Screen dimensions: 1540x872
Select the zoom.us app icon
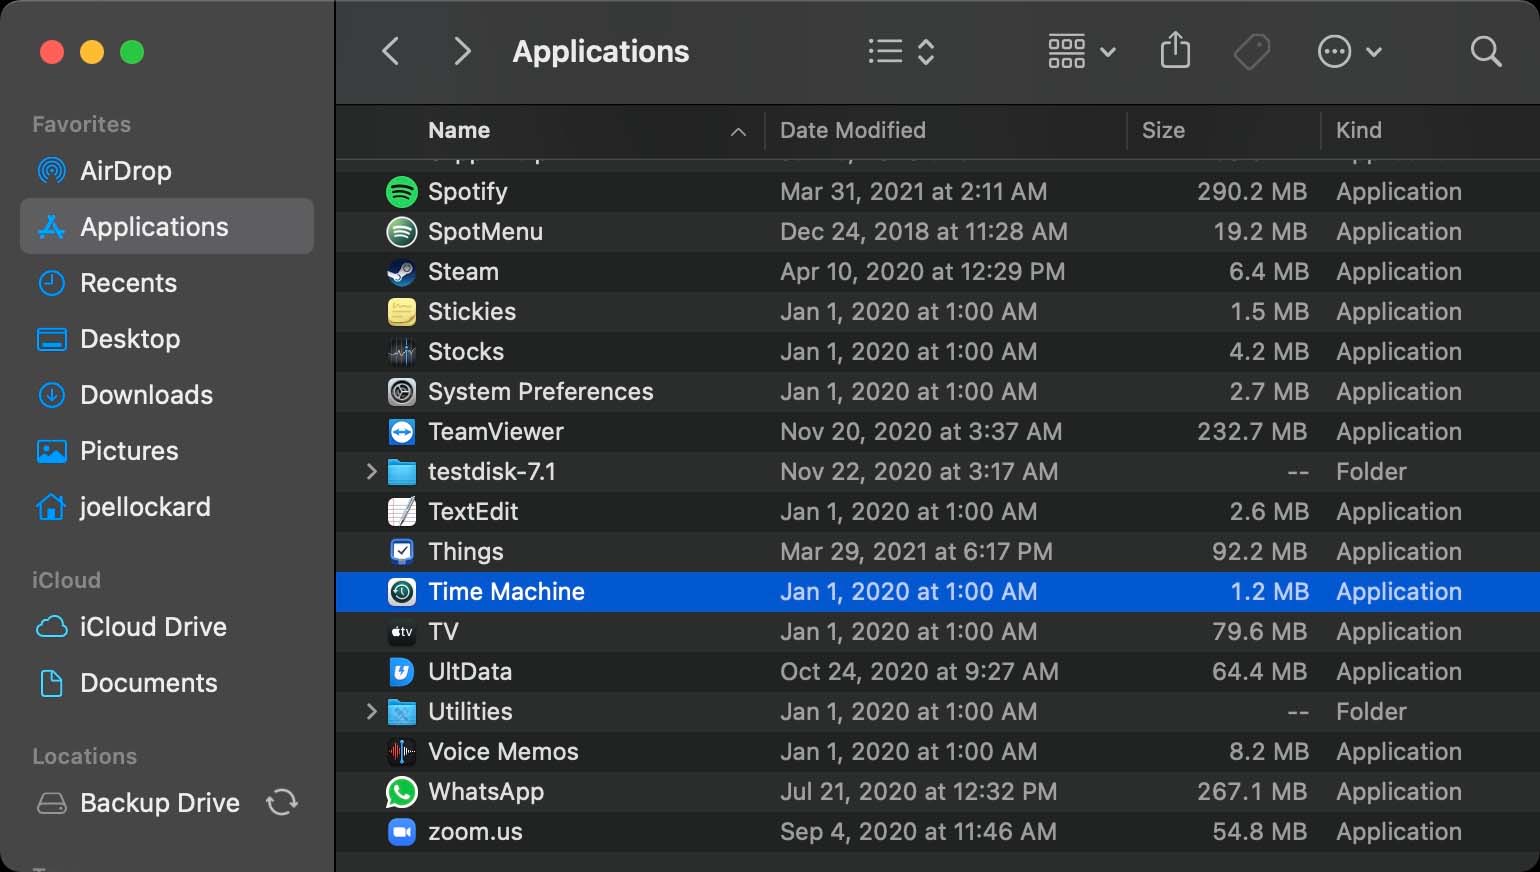point(401,831)
